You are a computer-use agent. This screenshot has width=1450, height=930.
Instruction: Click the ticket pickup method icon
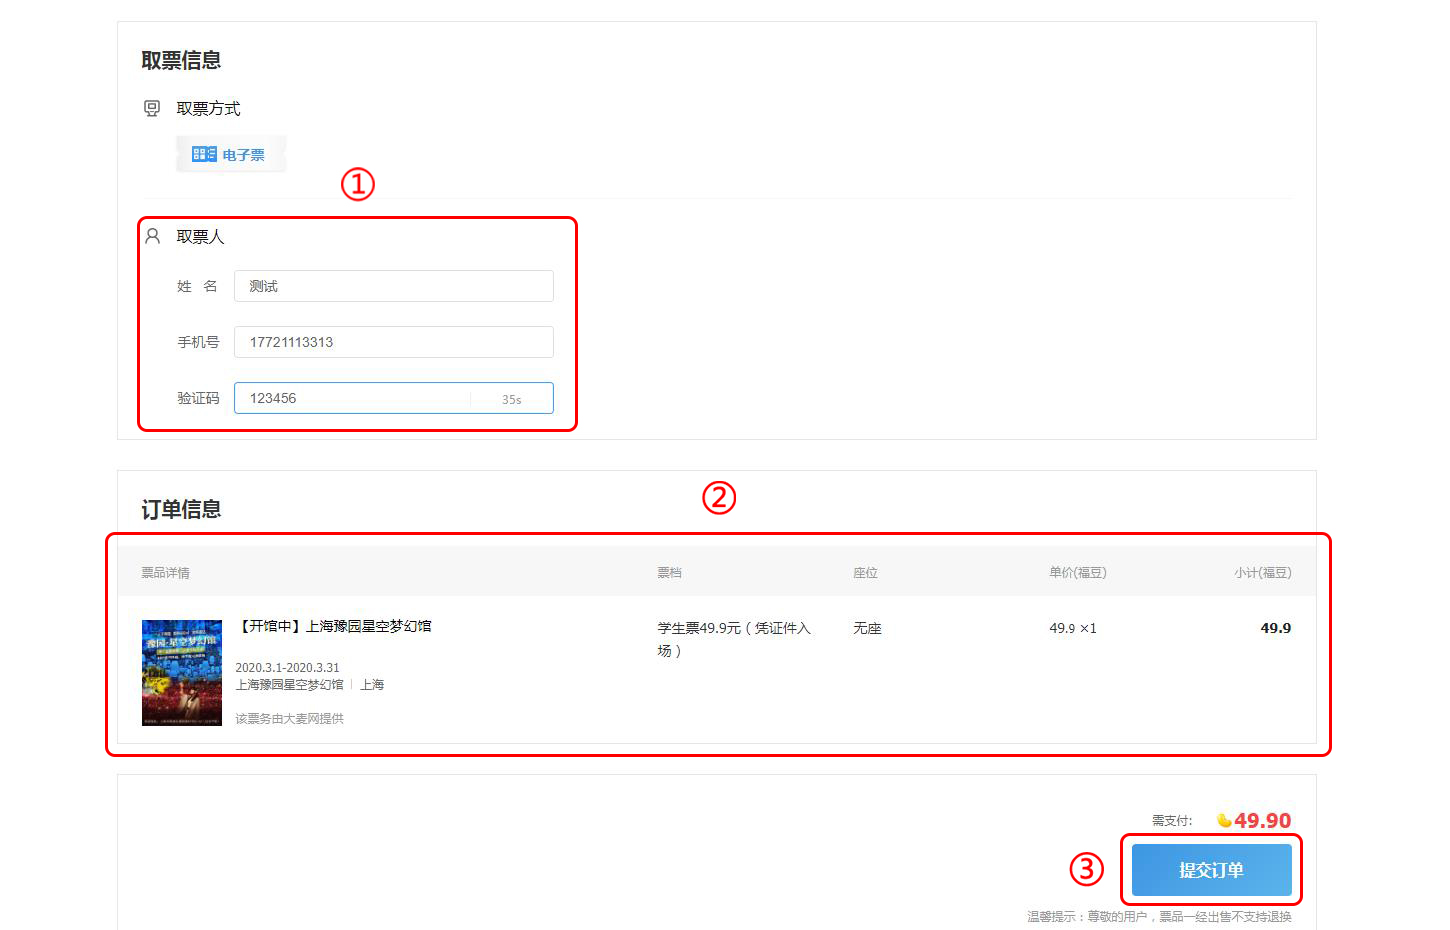[152, 108]
